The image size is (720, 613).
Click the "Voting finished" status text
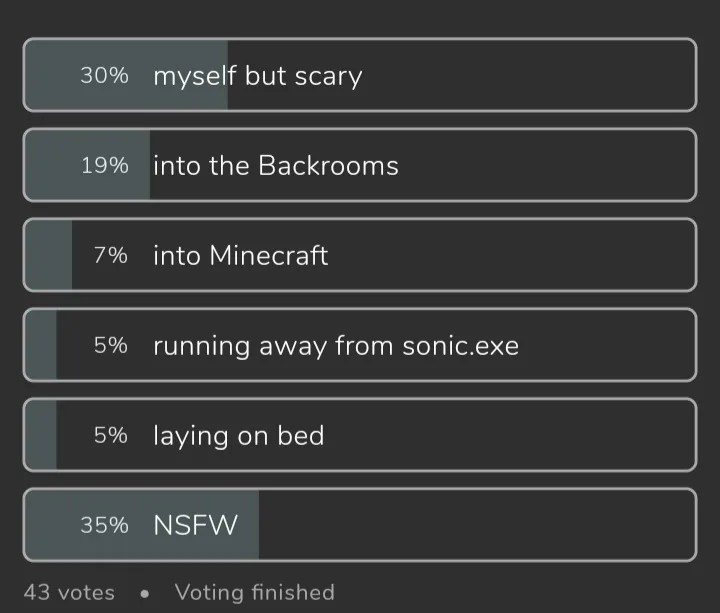(255, 592)
